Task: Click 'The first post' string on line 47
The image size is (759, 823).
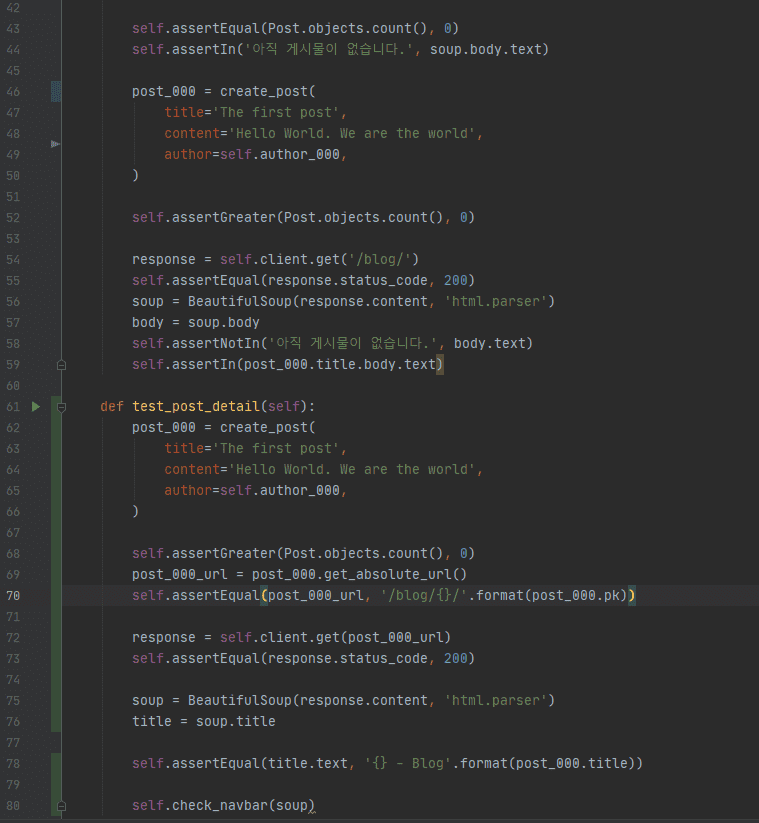Action: tap(276, 112)
